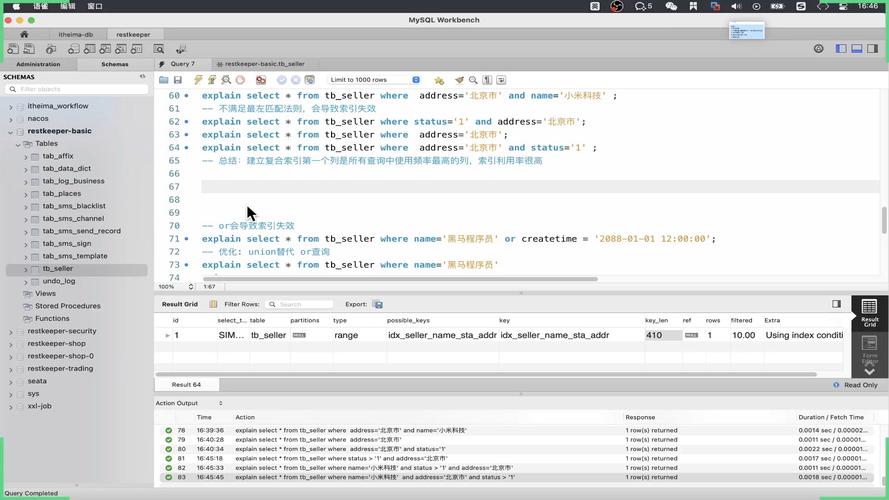Open the Form Editor side panel button
This screenshot has width=889, height=500.
[869, 350]
